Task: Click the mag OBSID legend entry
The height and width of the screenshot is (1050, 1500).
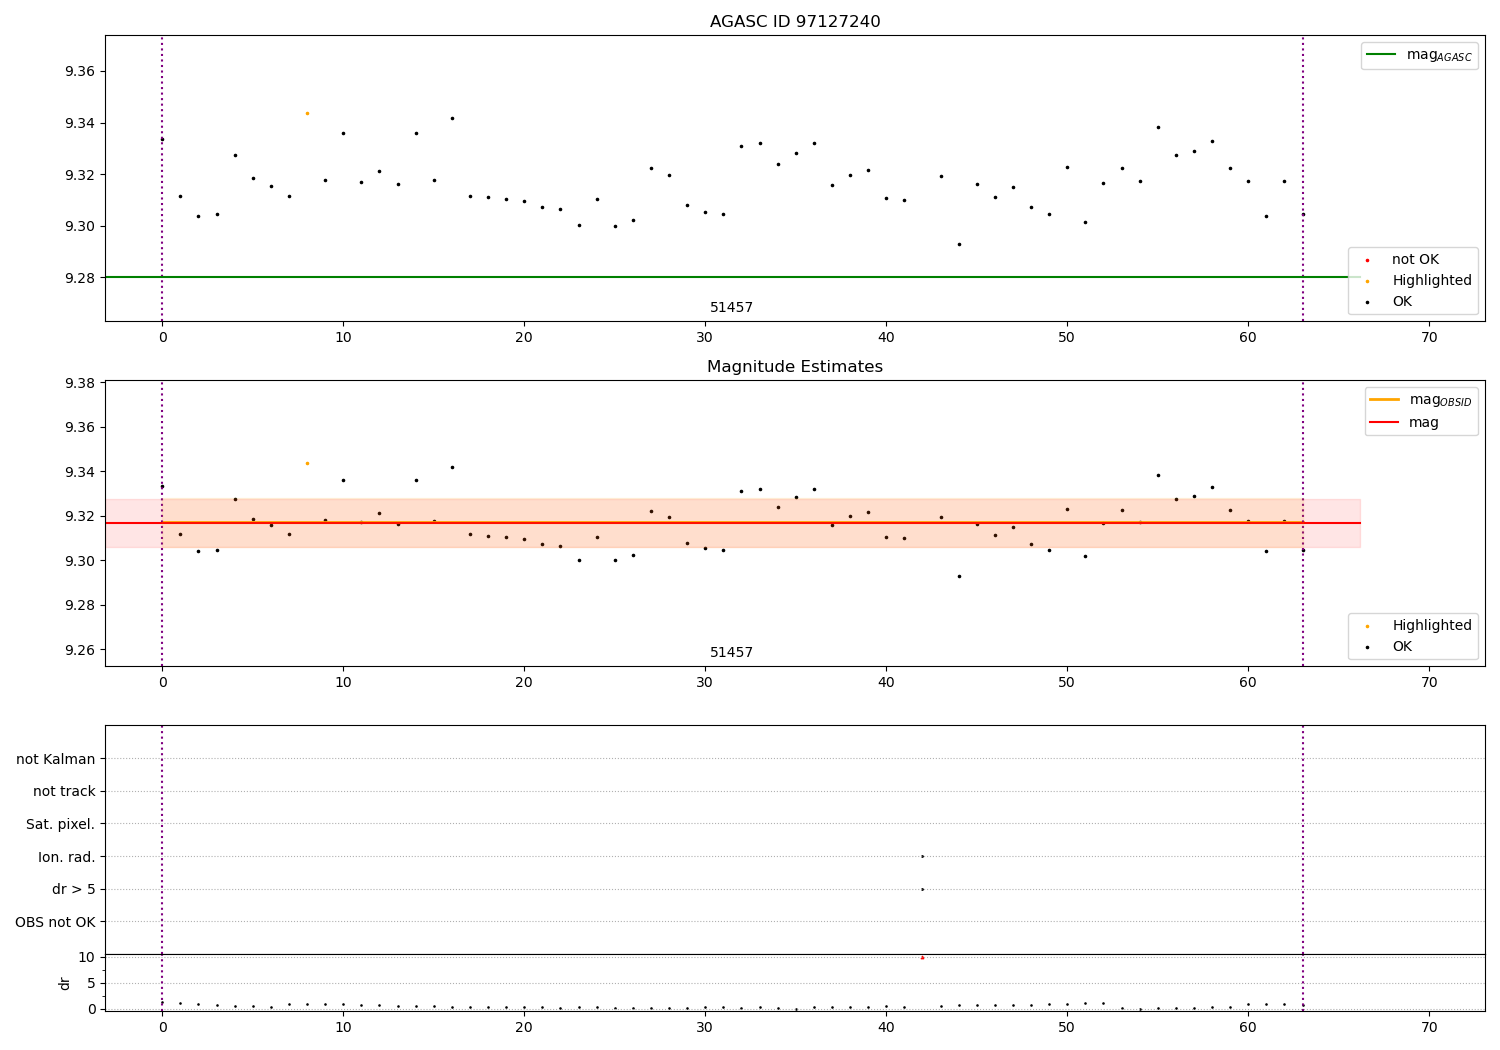Action: (x=1420, y=400)
